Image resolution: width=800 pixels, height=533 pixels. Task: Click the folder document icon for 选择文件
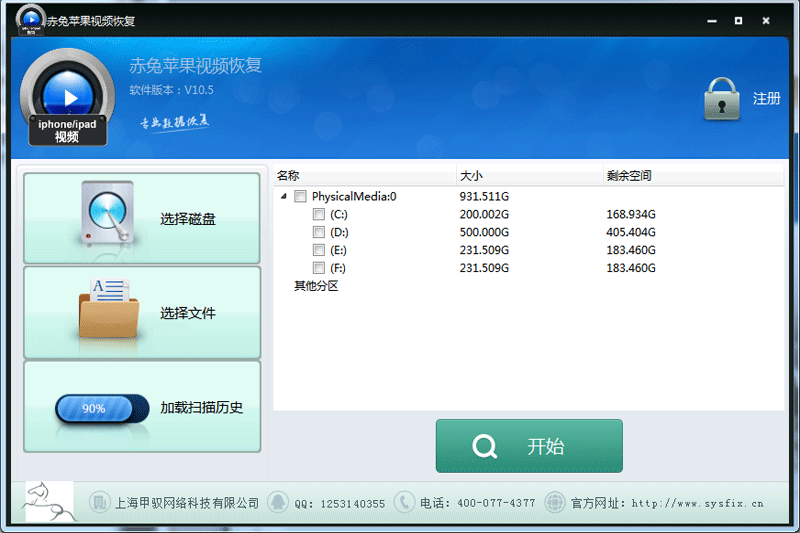pyautogui.click(x=108, y=308)
